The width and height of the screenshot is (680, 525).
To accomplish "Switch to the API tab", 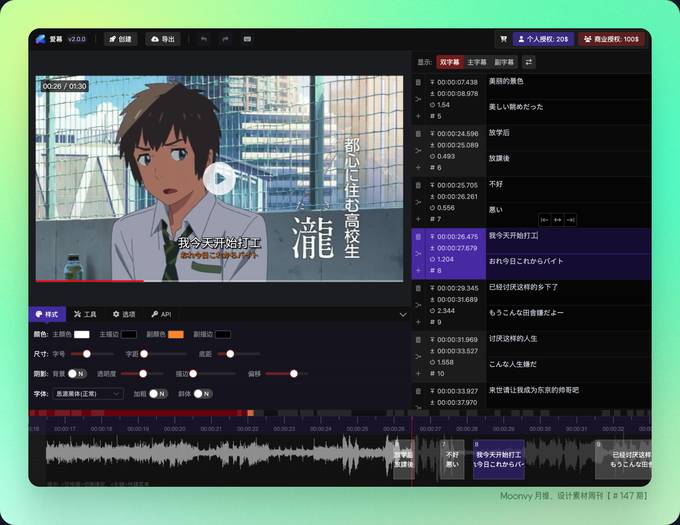I will coord(162,314).
